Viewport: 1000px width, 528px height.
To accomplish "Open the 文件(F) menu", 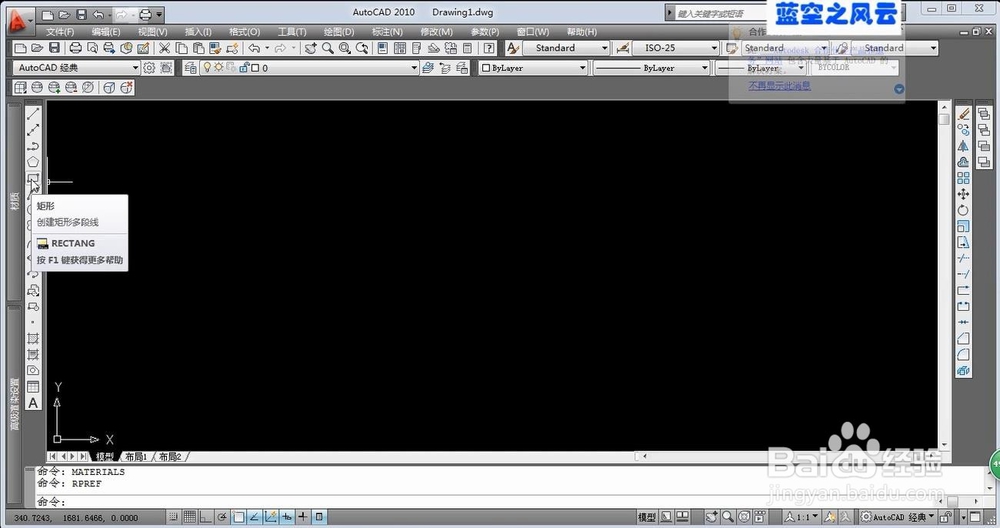I will click(x=60, y=31).
